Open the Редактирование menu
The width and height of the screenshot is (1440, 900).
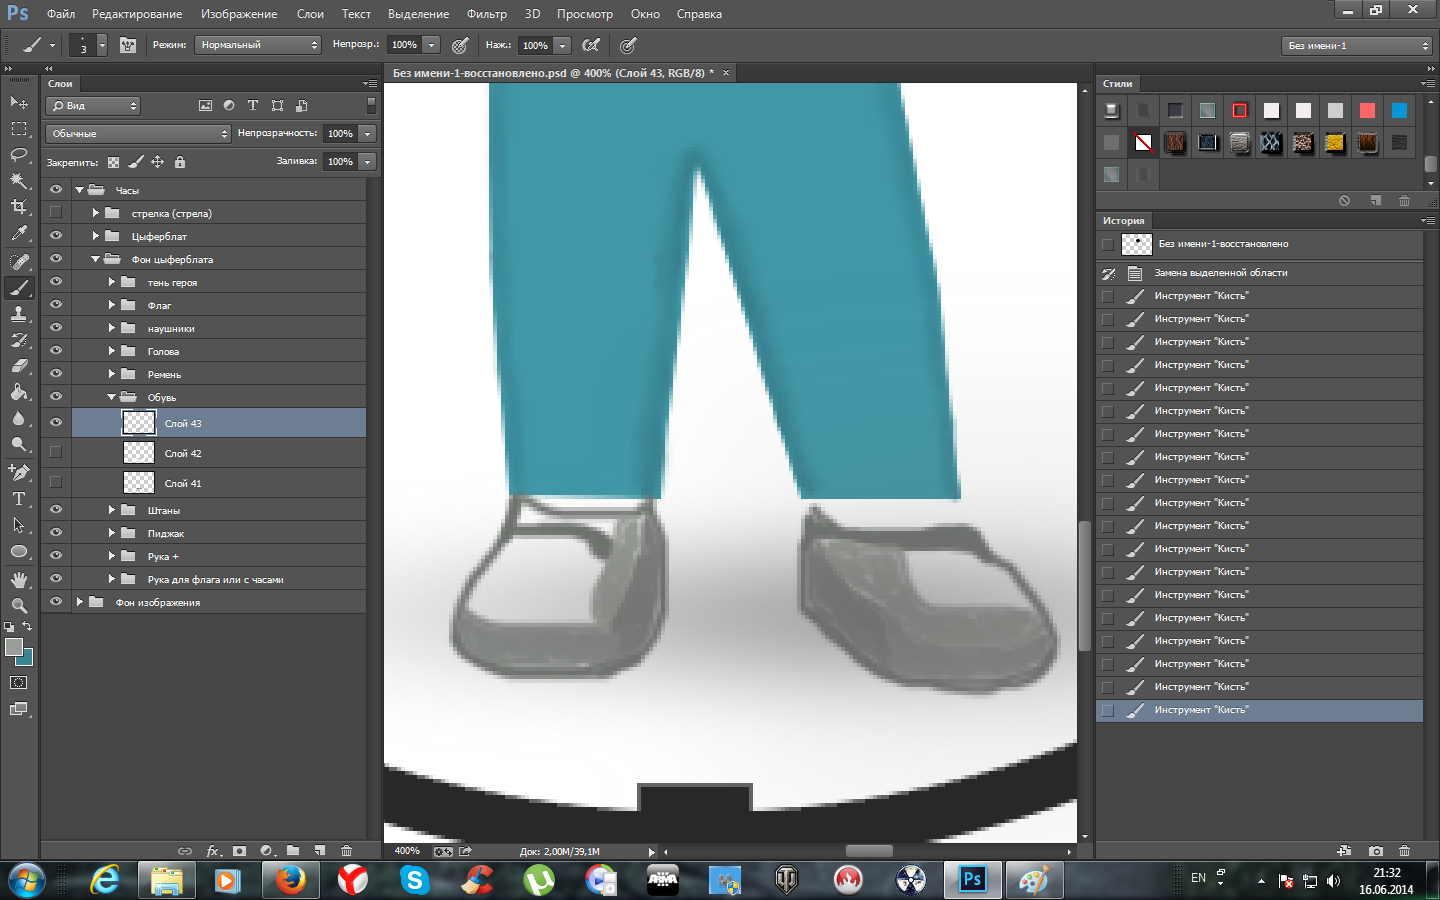[x=137, y=14]
